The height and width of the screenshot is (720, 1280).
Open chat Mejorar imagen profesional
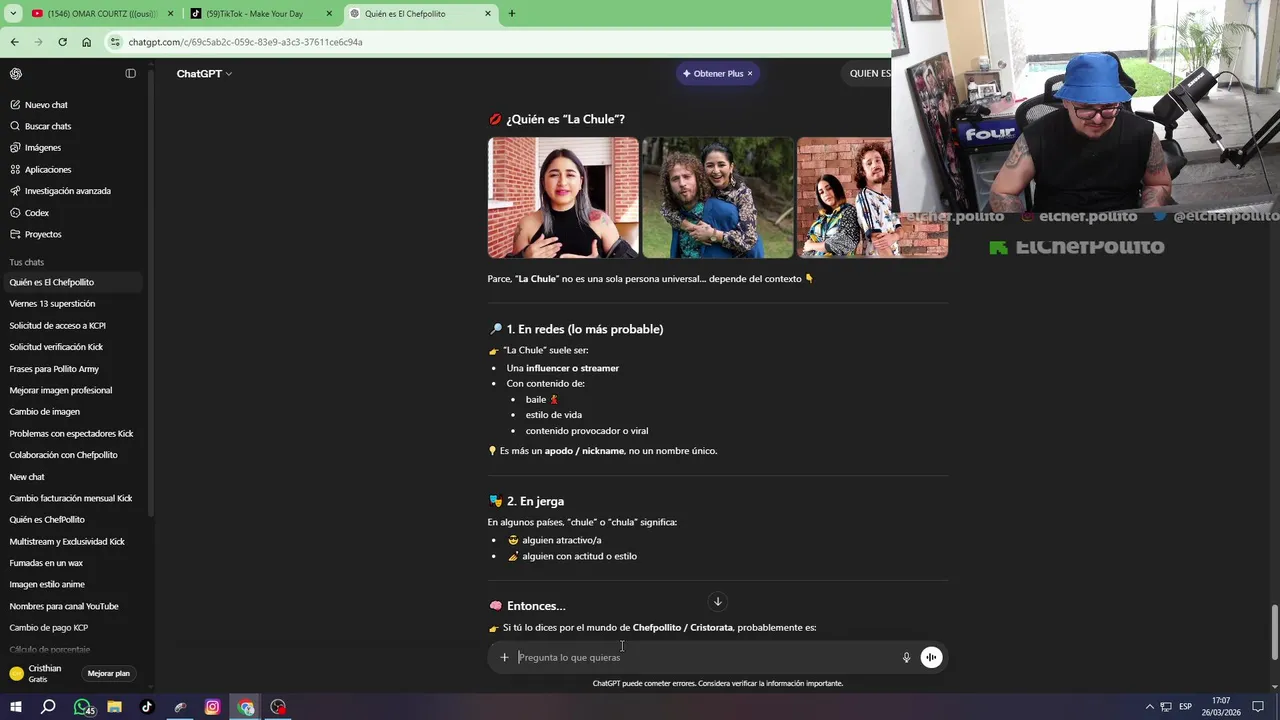[x=72, y=390]
